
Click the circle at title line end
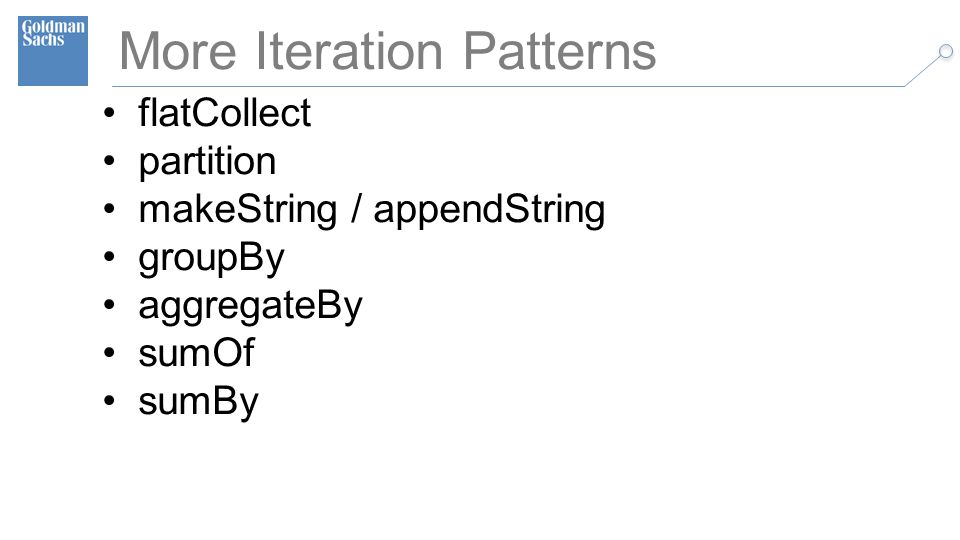946,51
